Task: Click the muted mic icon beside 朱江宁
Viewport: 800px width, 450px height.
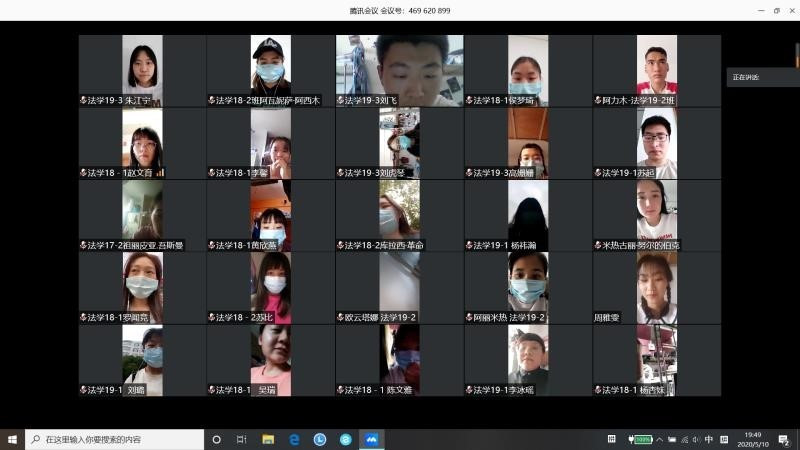Action: [x=84, y=100]
